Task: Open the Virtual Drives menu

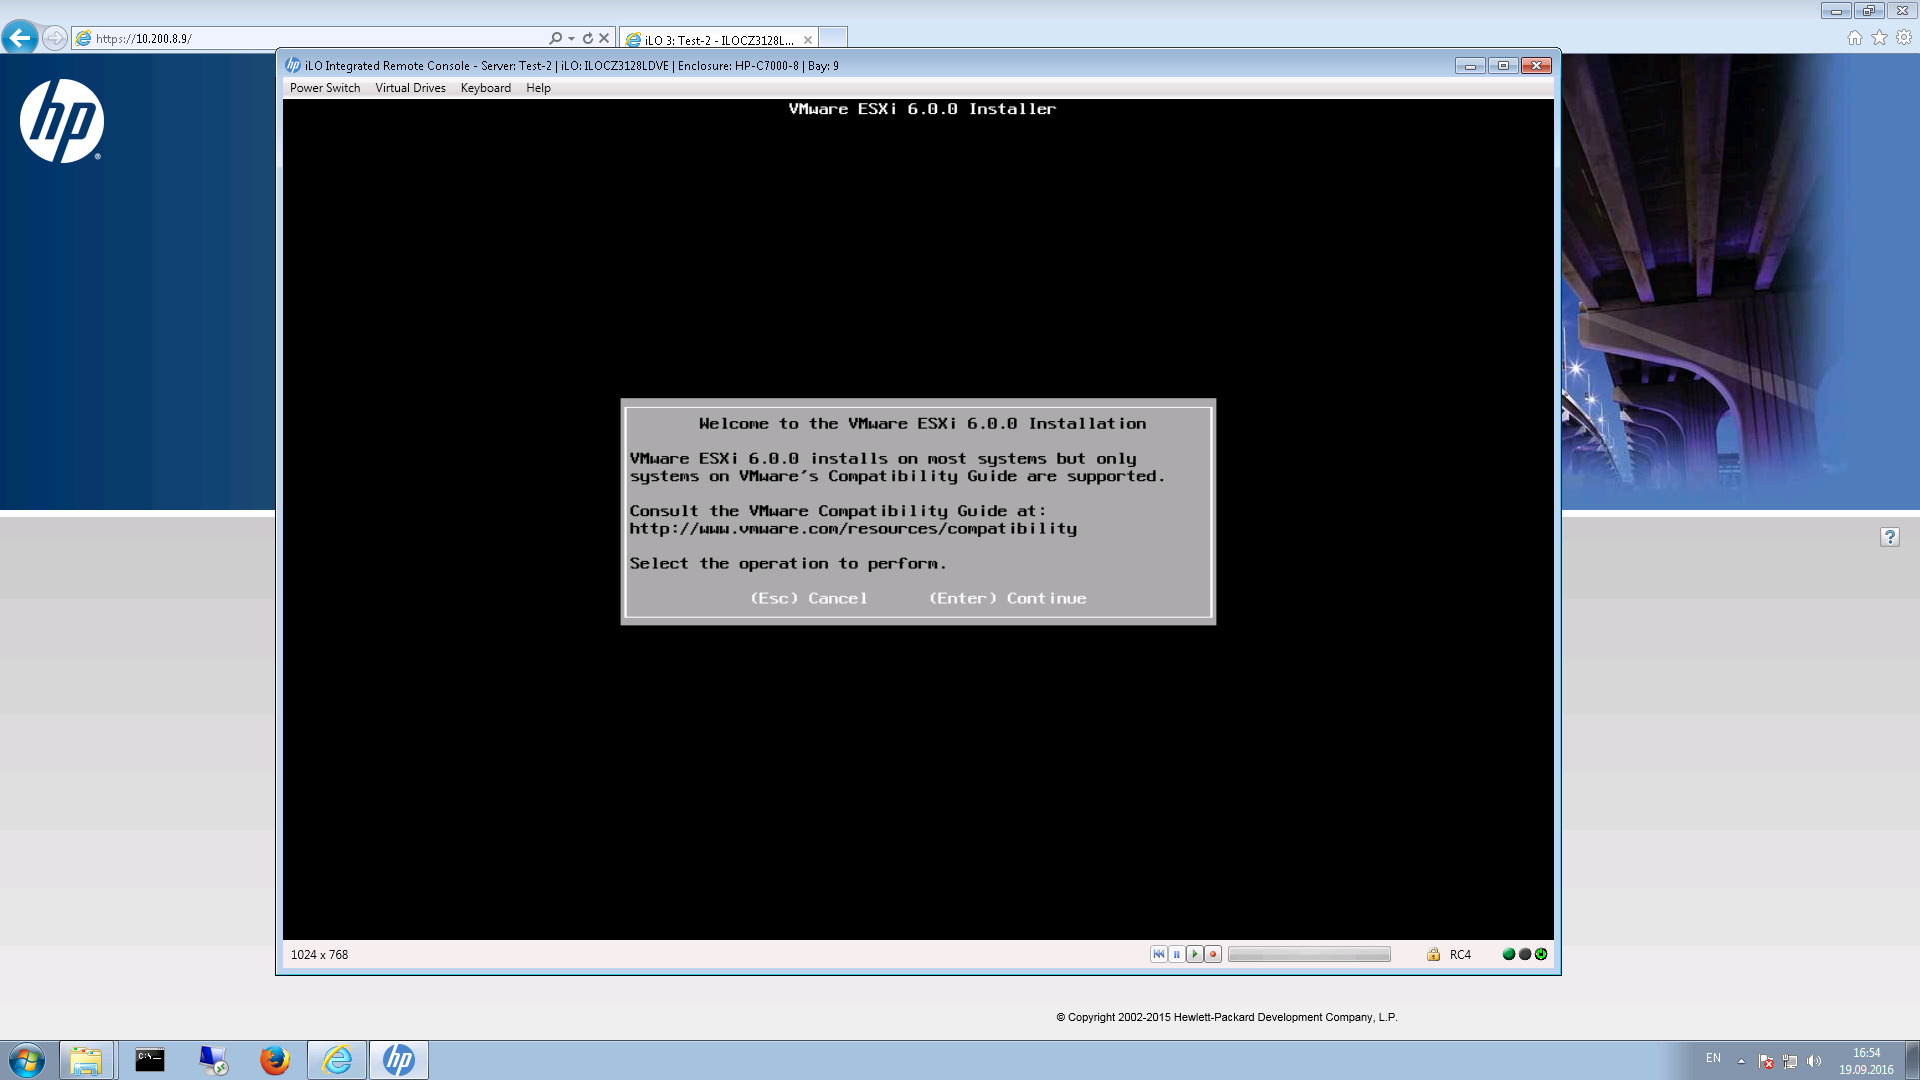Action: (x=410, y=88)
